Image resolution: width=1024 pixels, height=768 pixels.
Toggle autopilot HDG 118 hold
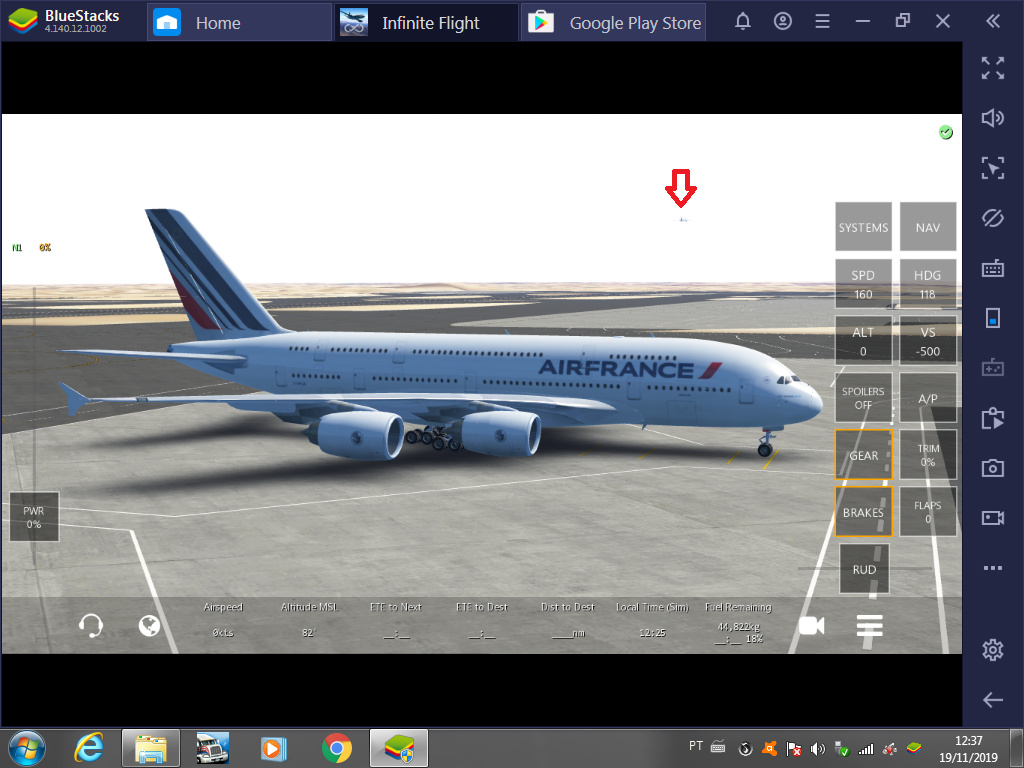(927, 283)
